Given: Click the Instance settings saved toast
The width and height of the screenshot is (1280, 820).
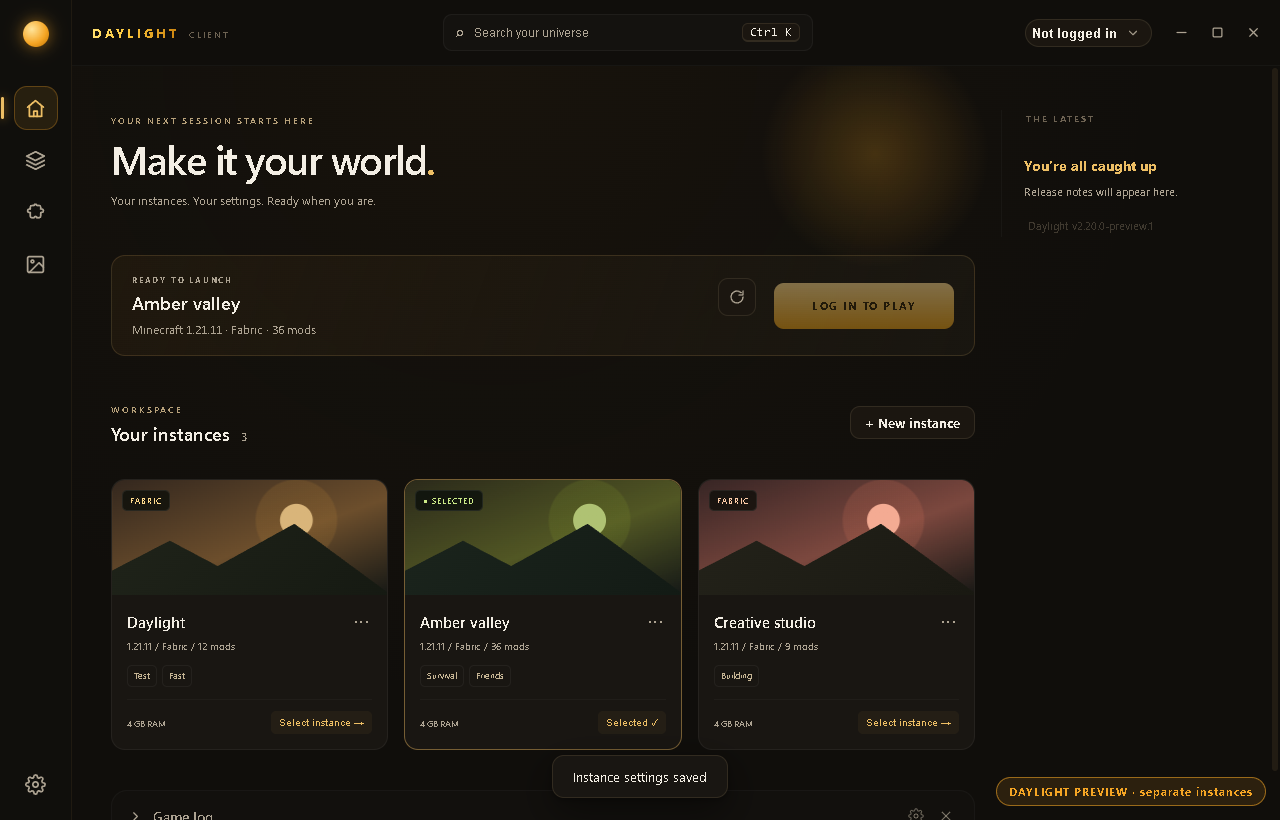Looking at the screenshot, I should click(x=640, y=777).
